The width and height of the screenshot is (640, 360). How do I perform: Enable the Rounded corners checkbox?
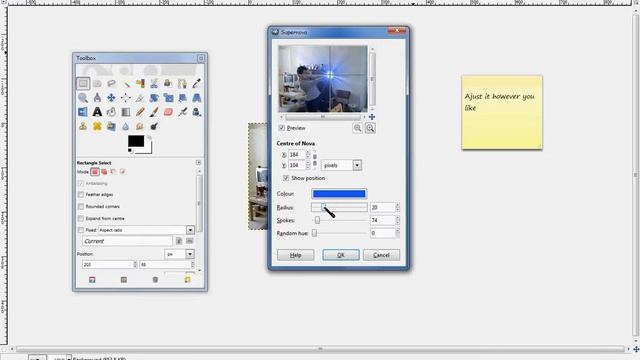[x=81, y=207]
